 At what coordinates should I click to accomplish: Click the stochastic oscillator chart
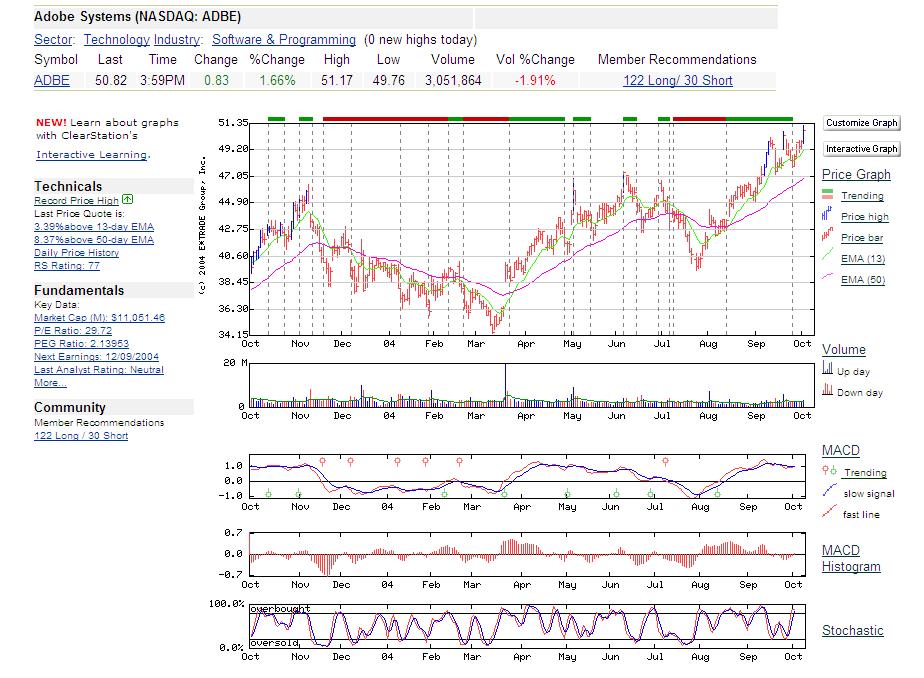[527, 626]
